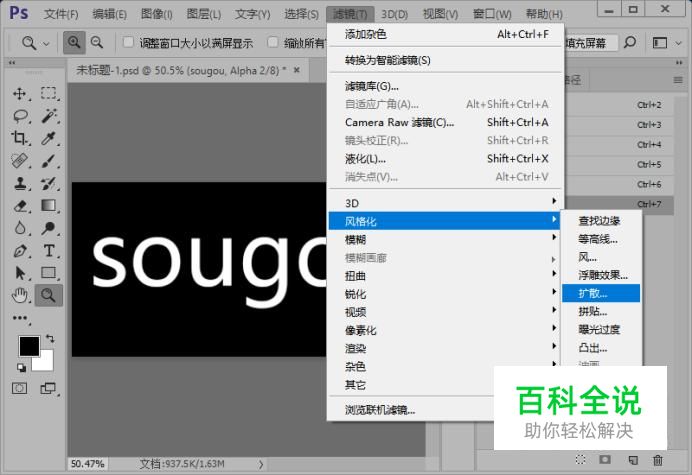Select the Magic Wand tool
Image resolution: width=692 pixels, height=475 pixels.
(x=49, y=116)
